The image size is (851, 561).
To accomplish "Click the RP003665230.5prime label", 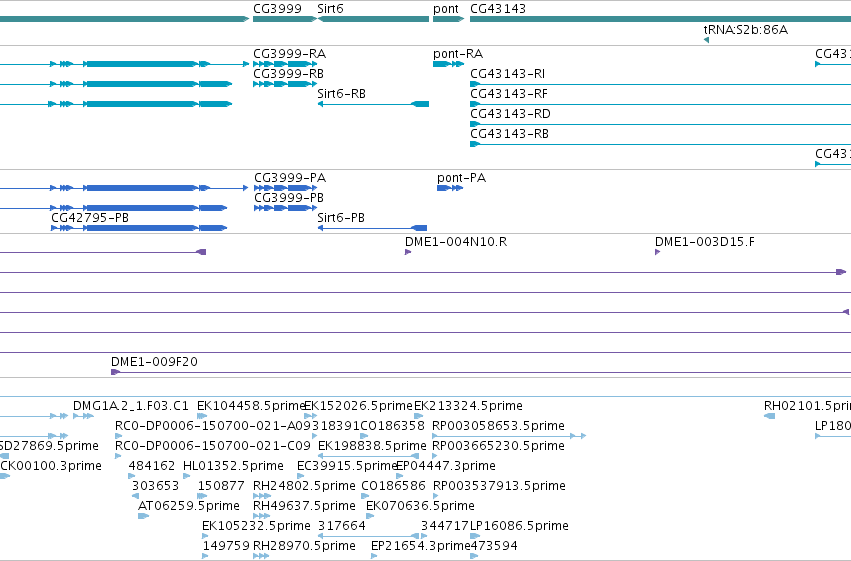I will tap(499, 447).
